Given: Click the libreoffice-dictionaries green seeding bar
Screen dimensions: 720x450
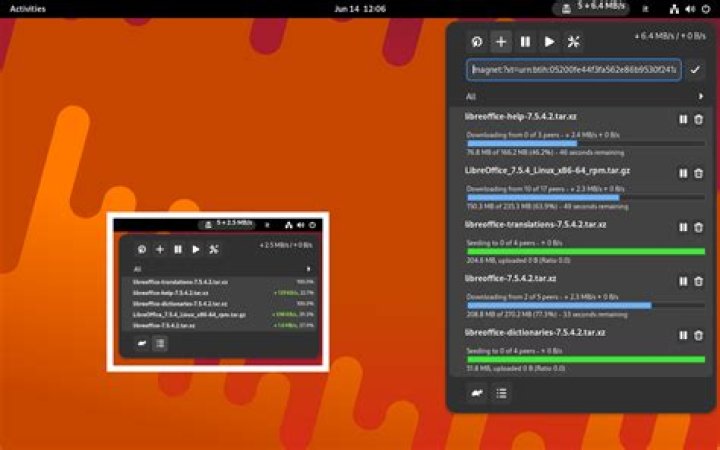Looking at the screenshot, I should (x=586, y=360).
